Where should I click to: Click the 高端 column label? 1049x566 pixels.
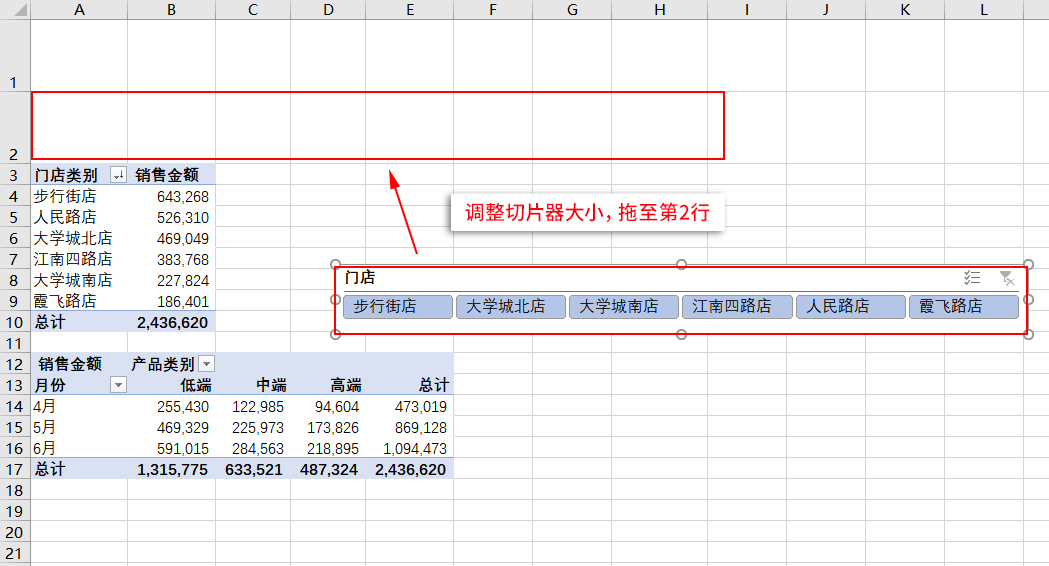[346, 385]
